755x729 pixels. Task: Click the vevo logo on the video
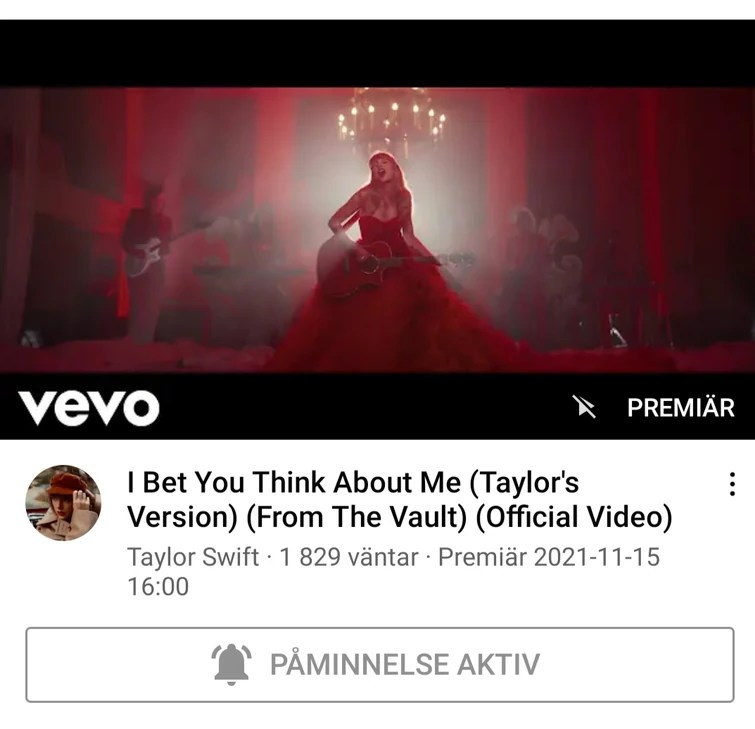click(89, 407)
